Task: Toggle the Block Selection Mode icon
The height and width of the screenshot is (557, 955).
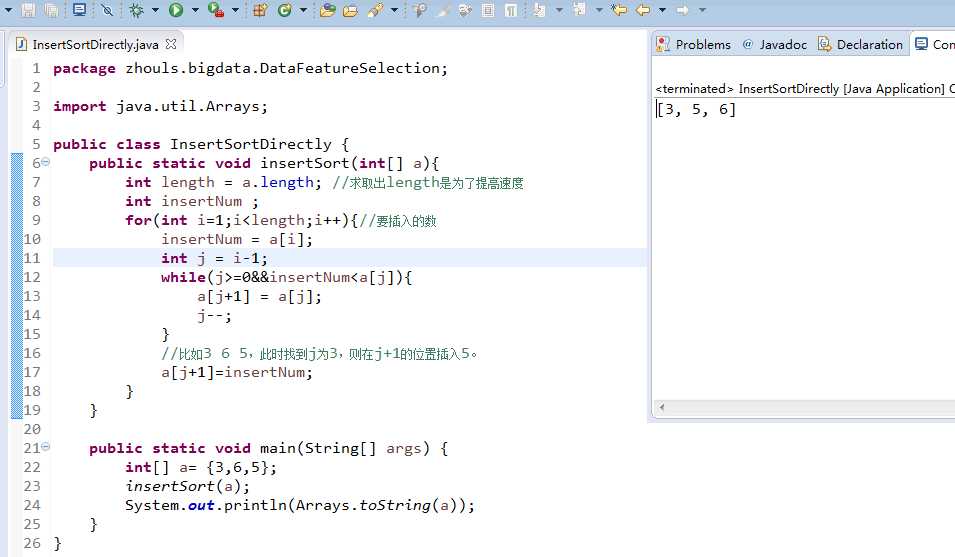Action: [x=488, y=10]
